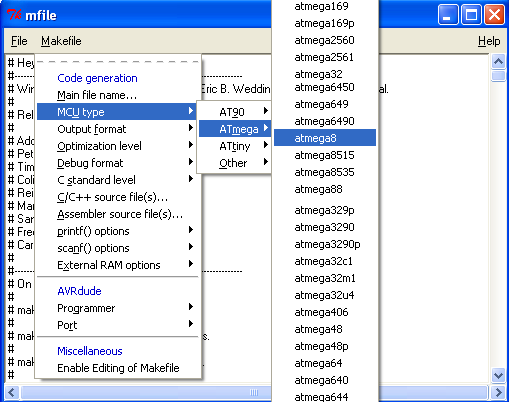Open the Help menu

tap(489, 41)
